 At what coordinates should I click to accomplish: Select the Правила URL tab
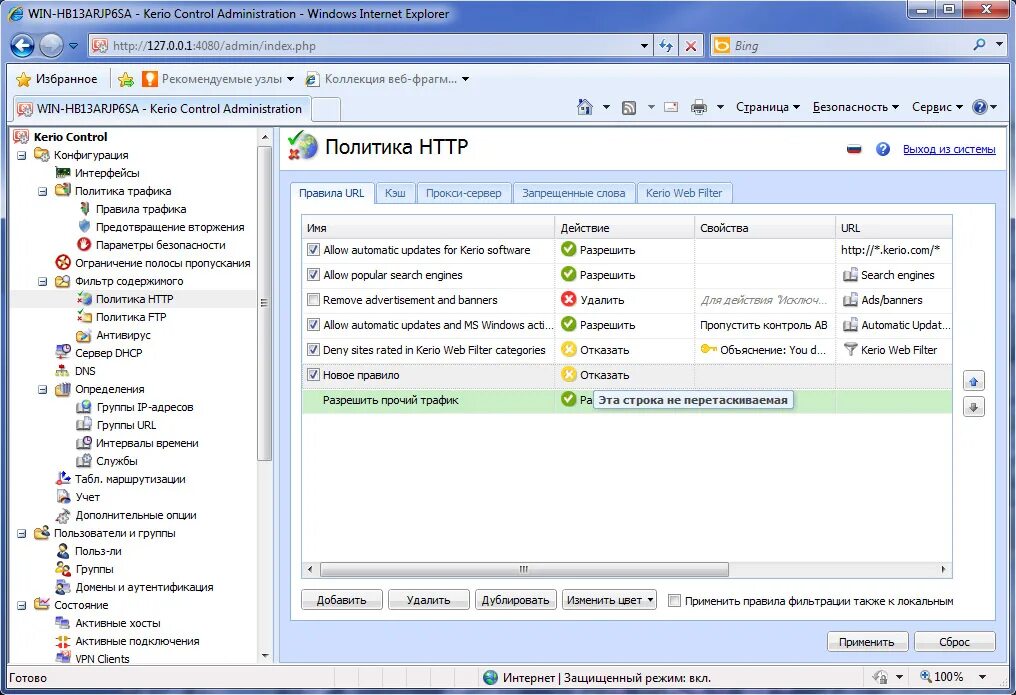click(x=332, y=193)
